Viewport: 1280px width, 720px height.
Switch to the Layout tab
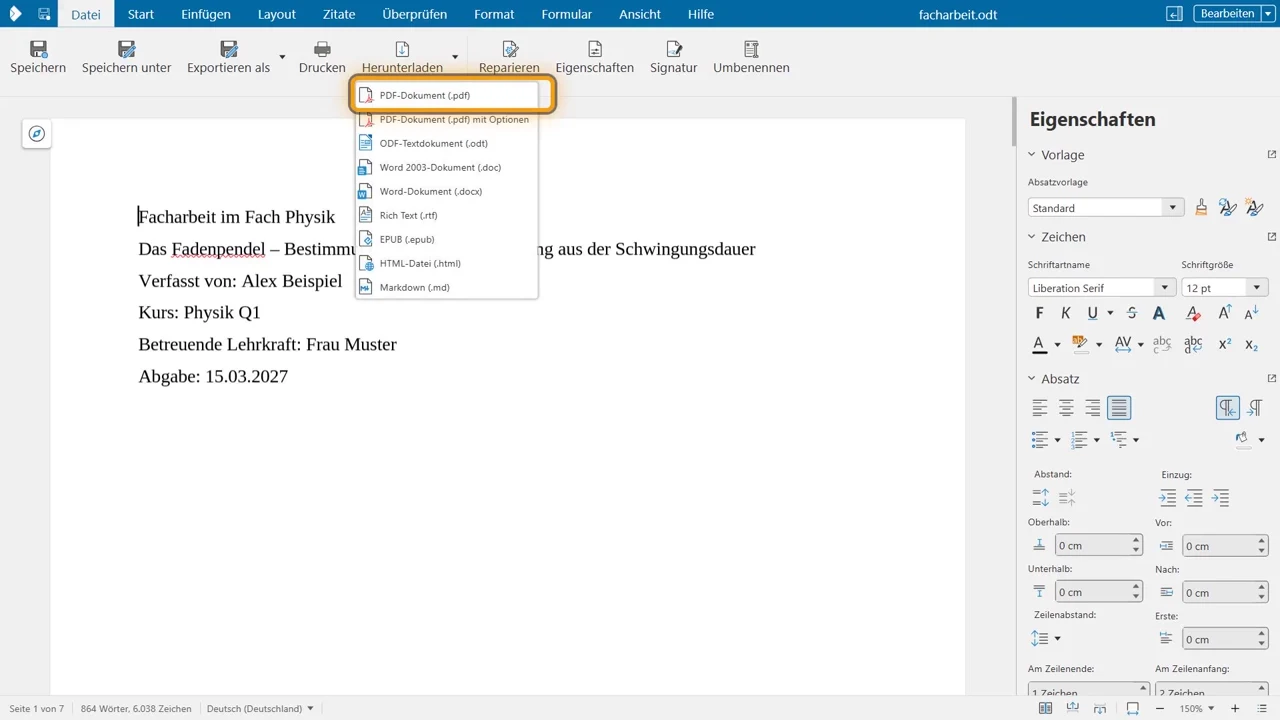tap(277, 14)
